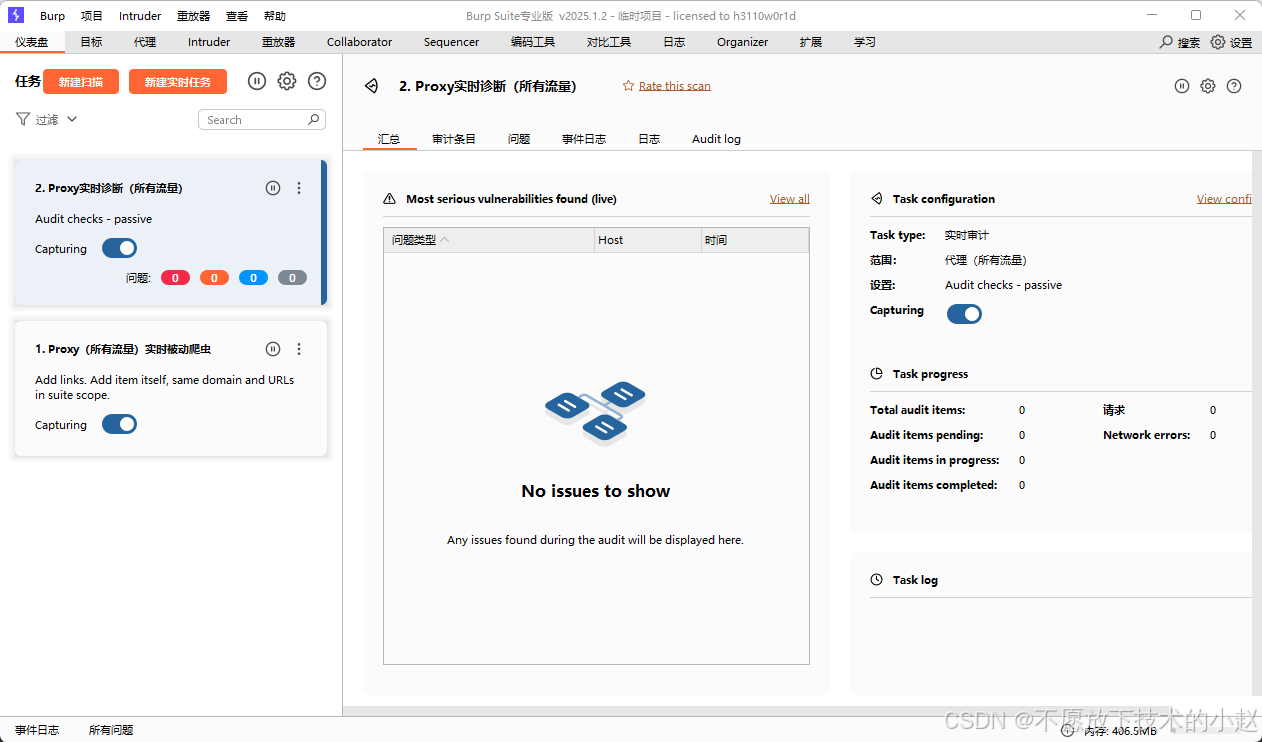The height and width of the screenshot is (742, 1262).
Task: Open the 项目 menu
Action: click(91, 16)
